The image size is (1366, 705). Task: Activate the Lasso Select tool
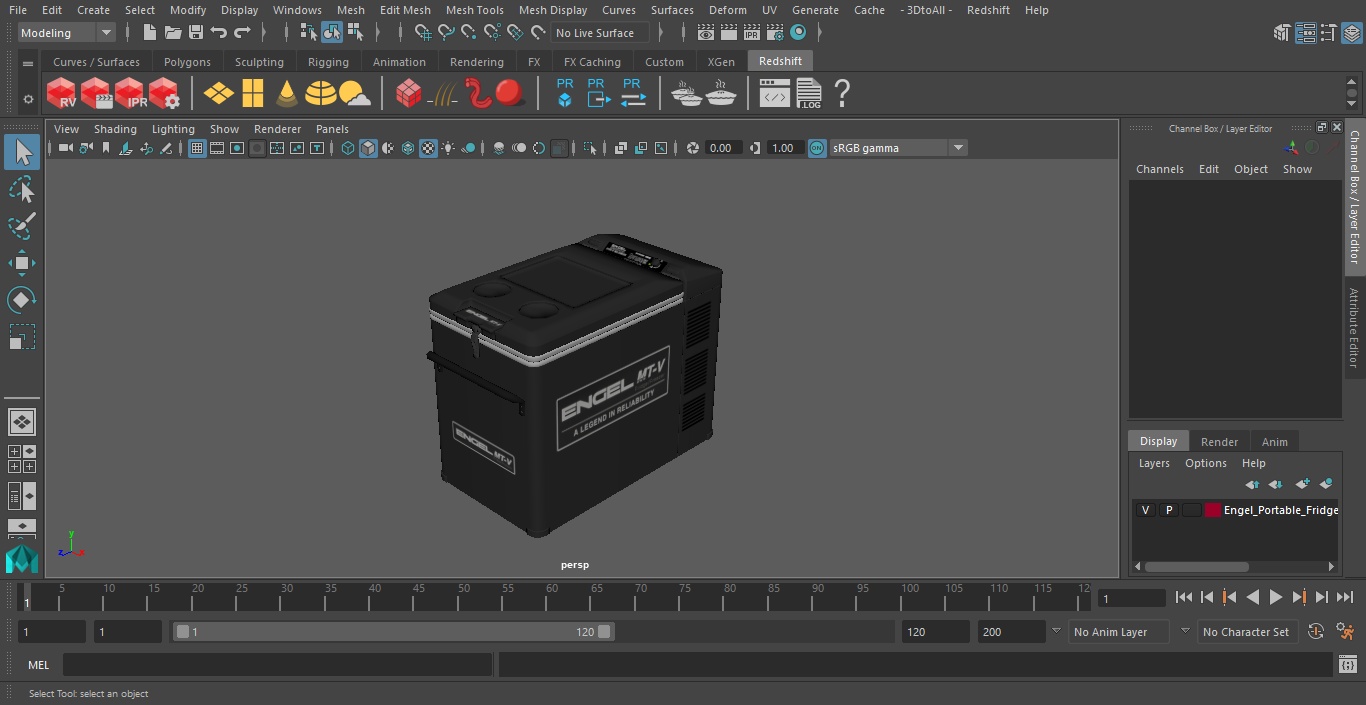[22, 189]
